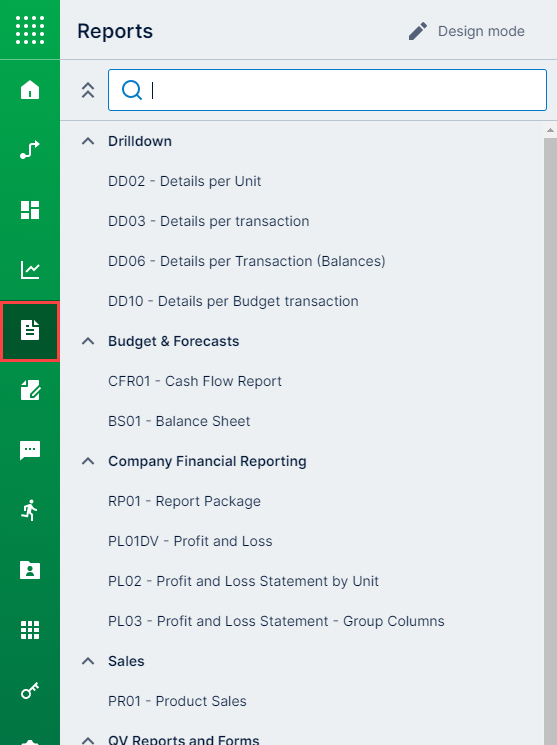Image resolution: width=557 pixels, height=745 pixels.
Task: Open CFR01 - Cash Flow Report
Action: tap(195, 381)
